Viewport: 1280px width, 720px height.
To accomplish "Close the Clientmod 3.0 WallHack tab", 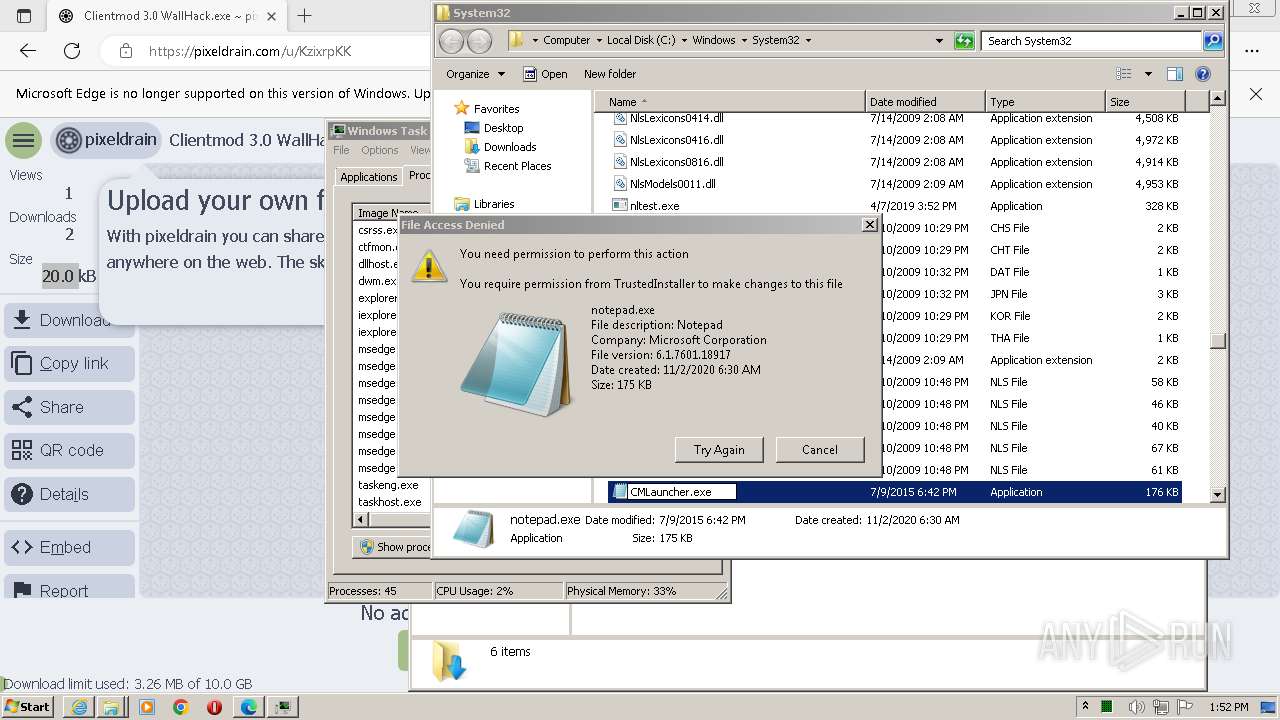I will [x=271, y=16].
